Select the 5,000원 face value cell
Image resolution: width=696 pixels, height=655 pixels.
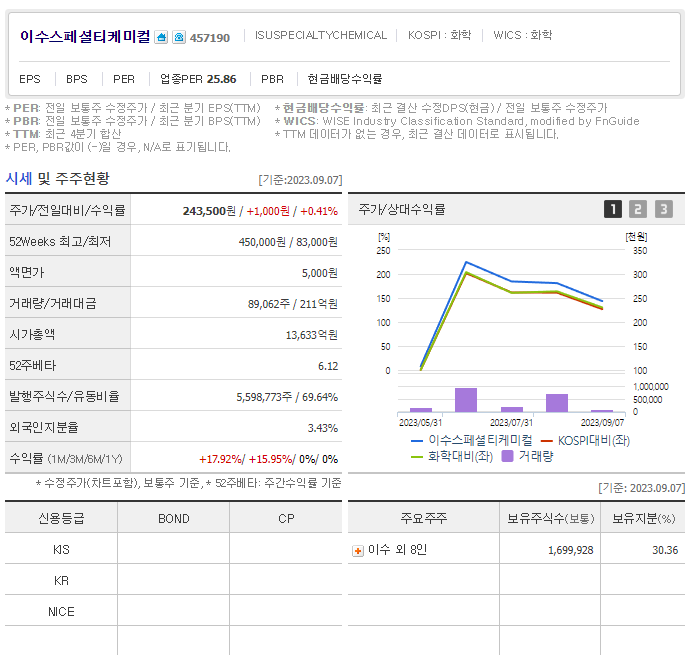pyautogui.click(x=320, y=273)
